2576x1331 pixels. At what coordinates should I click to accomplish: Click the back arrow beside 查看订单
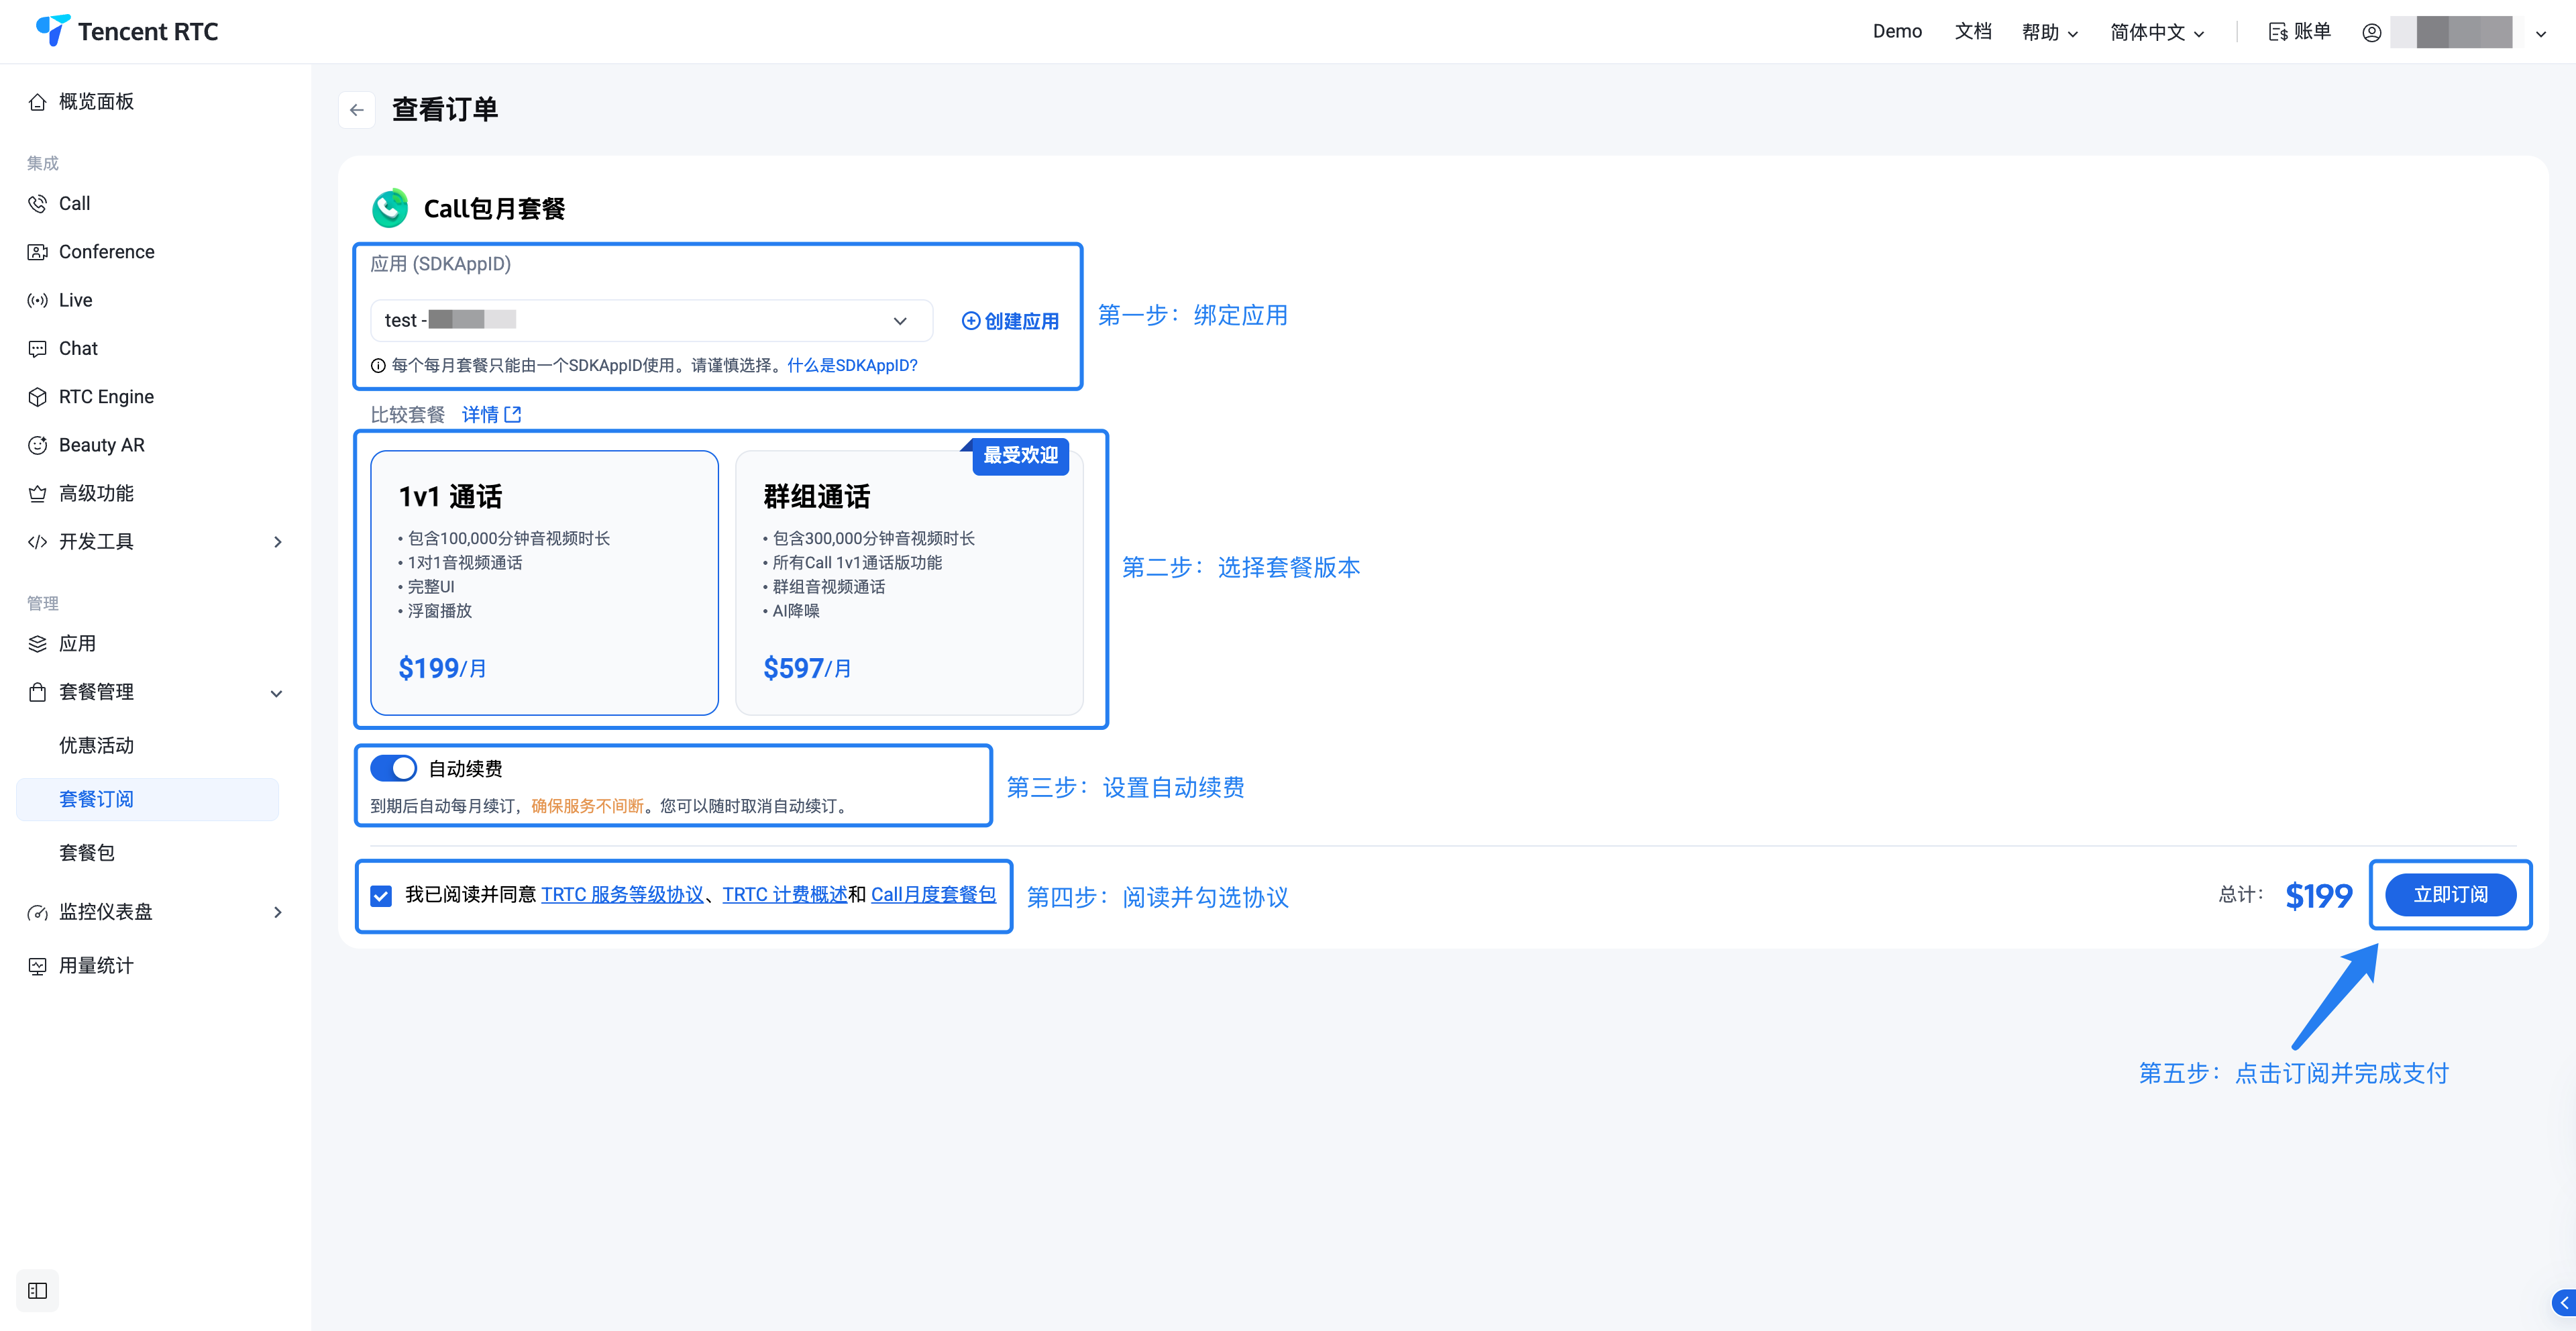point(357,110)
